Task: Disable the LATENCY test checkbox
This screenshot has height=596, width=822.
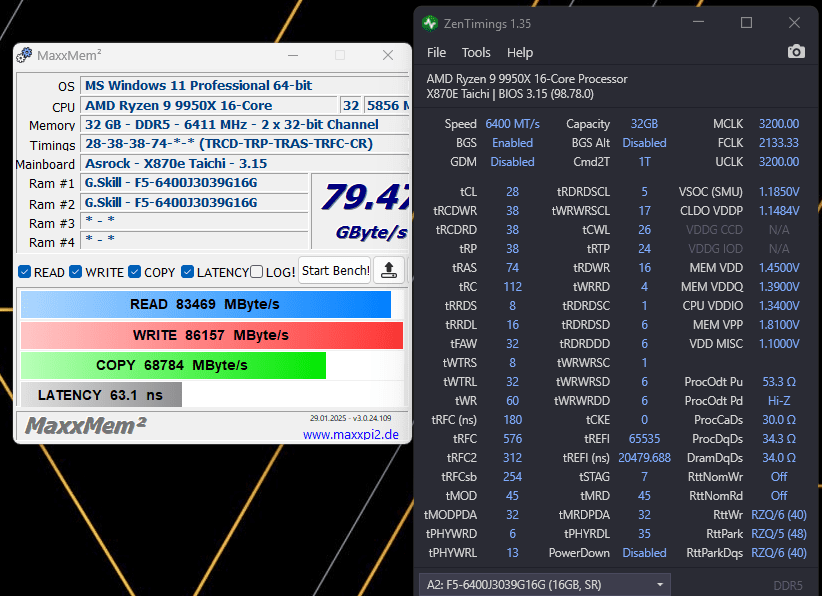Action: point(187,272)
